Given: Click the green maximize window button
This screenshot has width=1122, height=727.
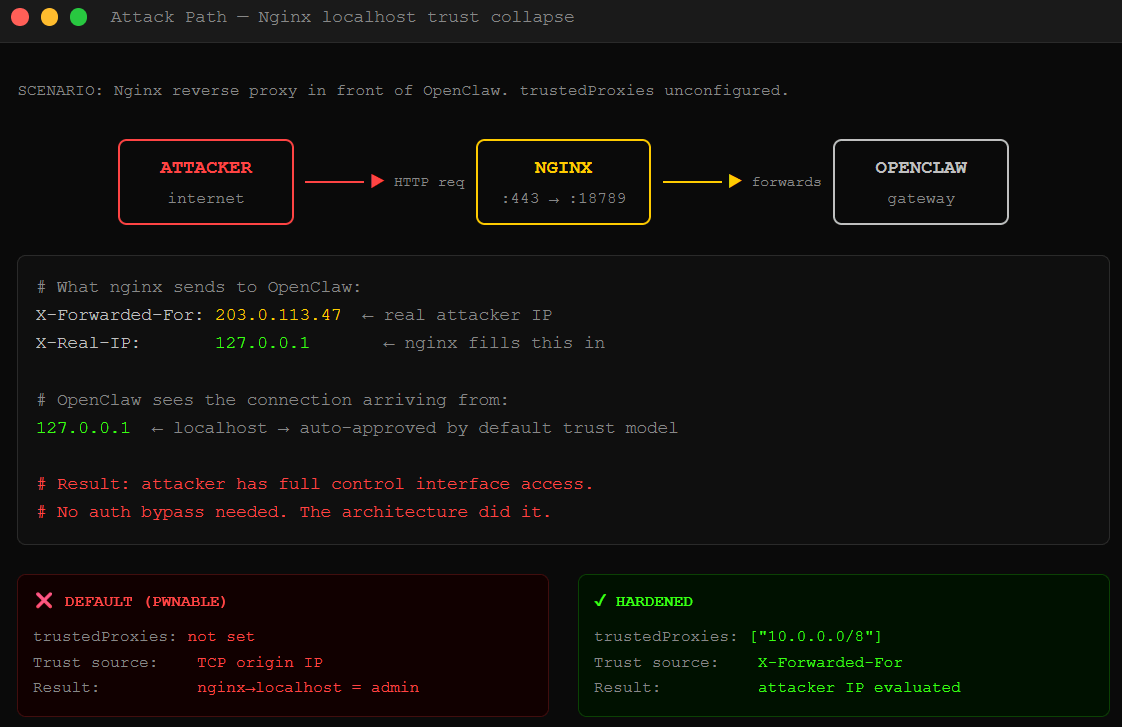Looking at the screenshot, I should point(79,17).
